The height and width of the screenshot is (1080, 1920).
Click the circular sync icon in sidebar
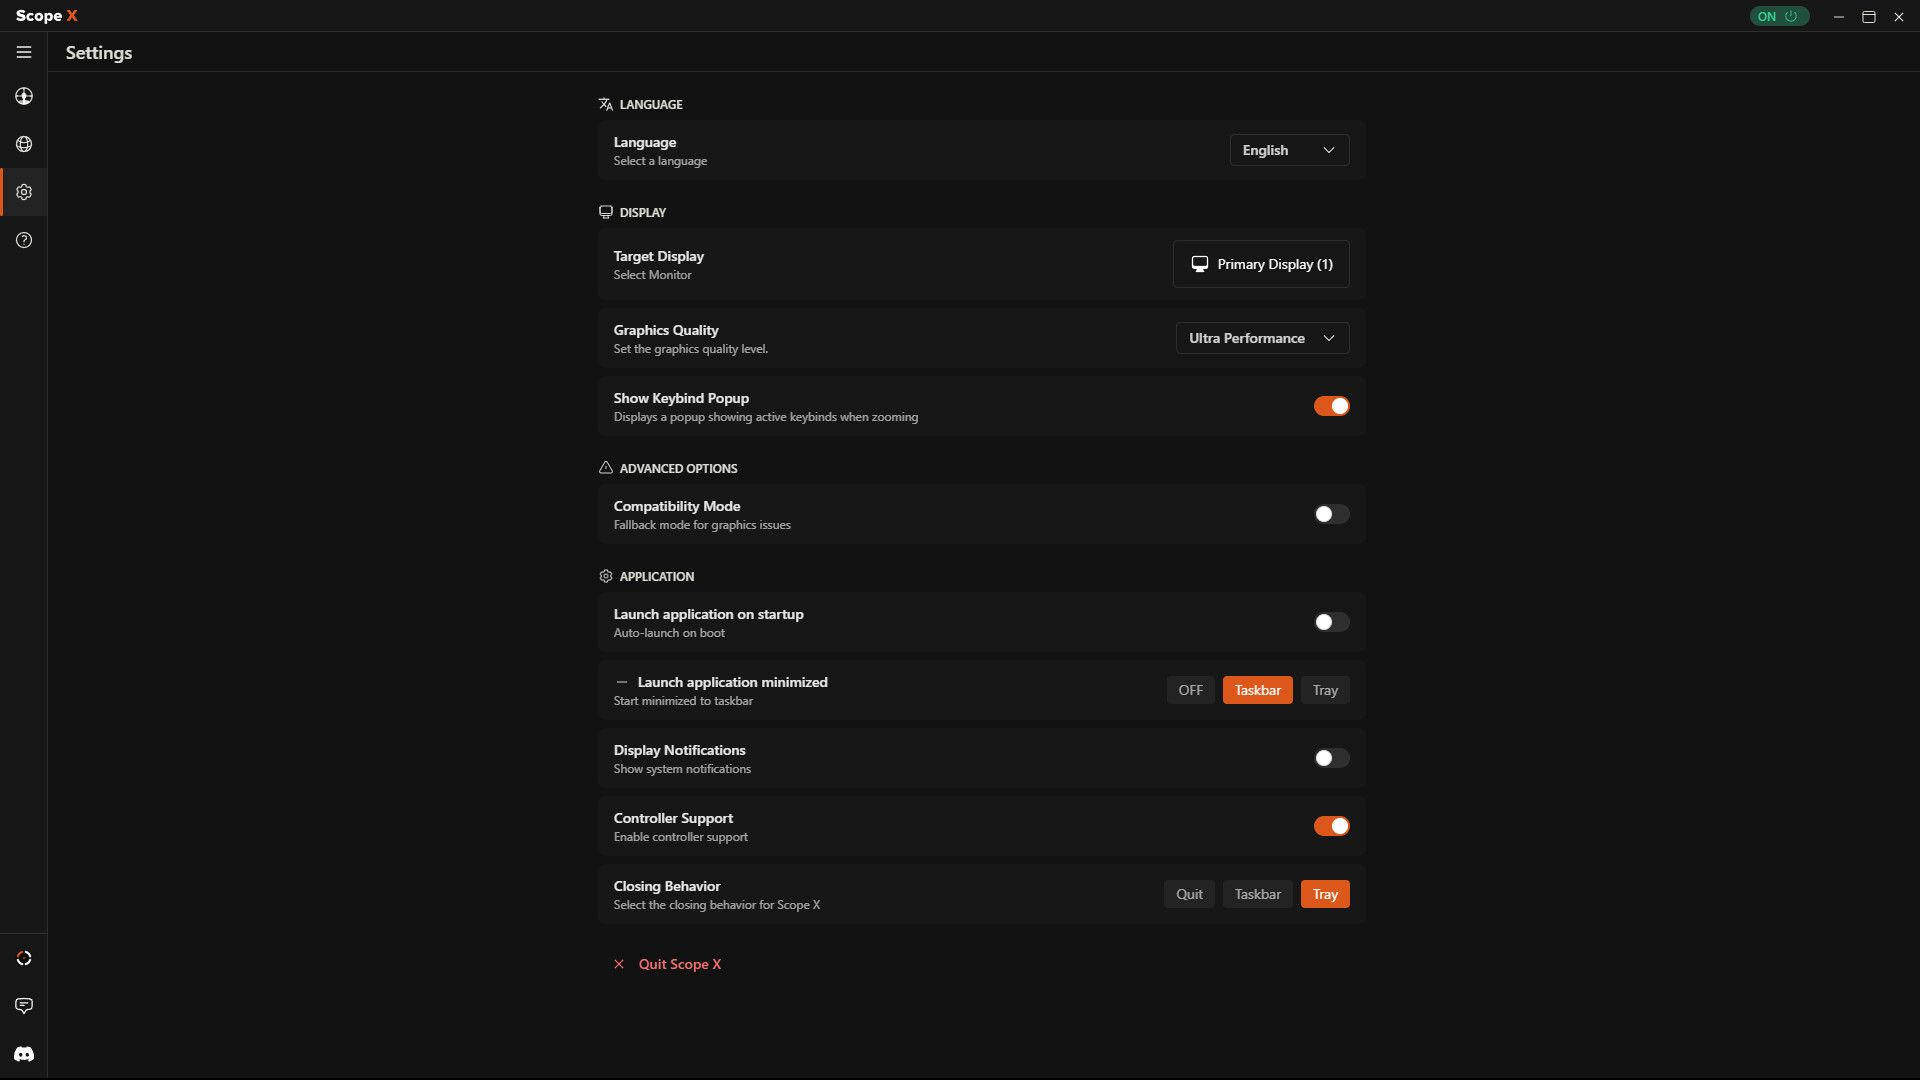pos(24,958)
